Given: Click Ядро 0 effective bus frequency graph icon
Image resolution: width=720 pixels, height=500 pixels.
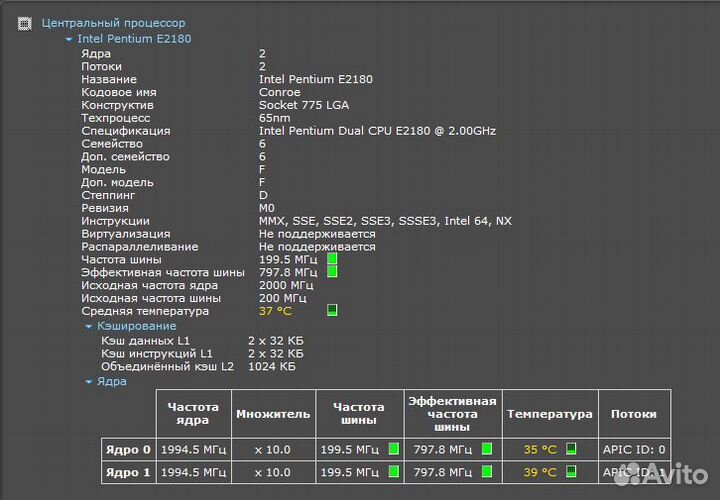Looking at the screenshot, I should coord(487,449).
